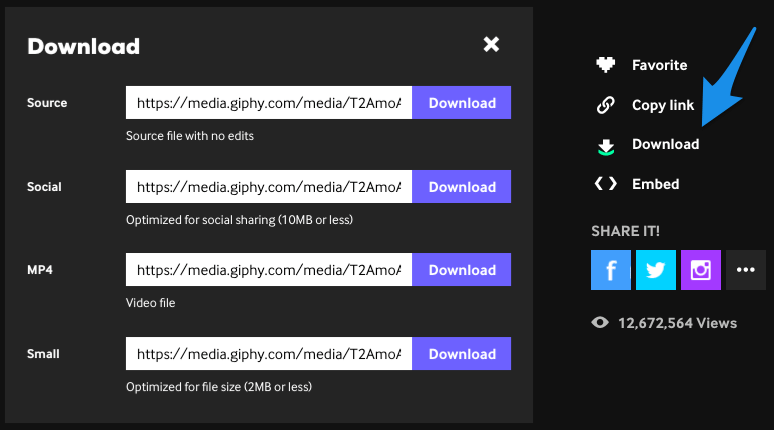This screenshot has width=774, height=430.
Task: Select the MP4 URL field
Action: (269, 270)
